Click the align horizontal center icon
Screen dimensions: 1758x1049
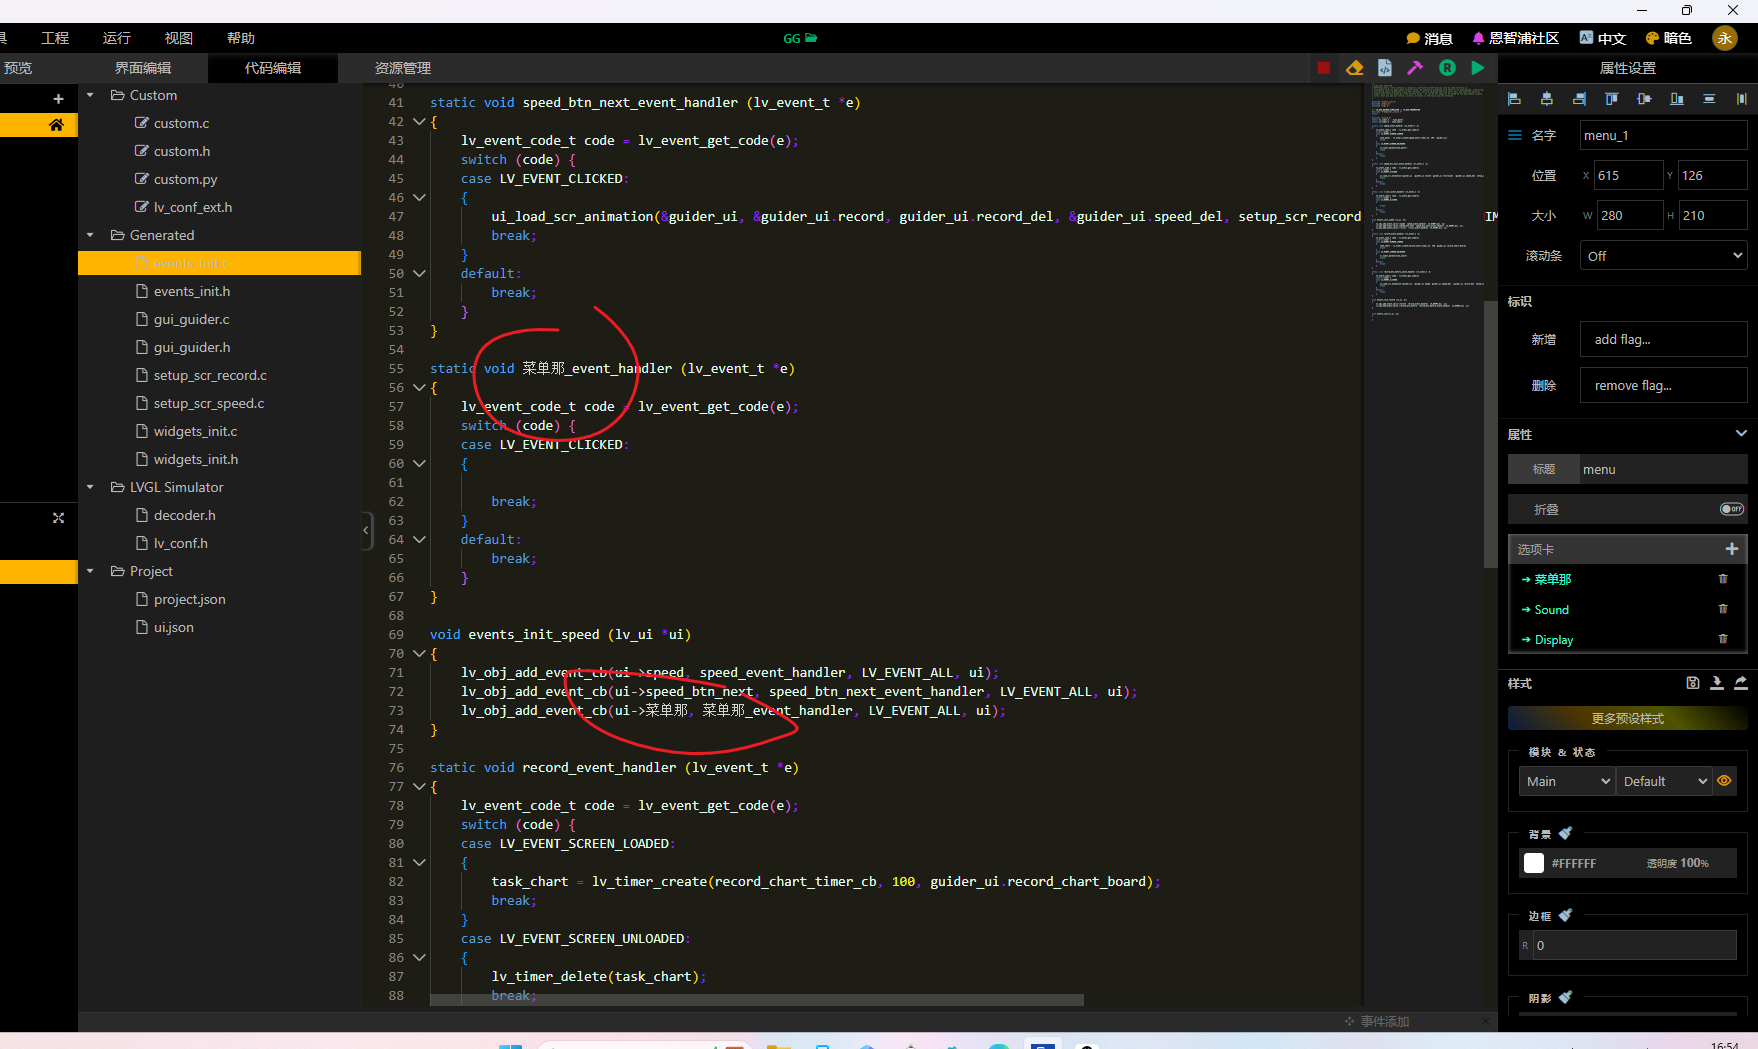(1547, 99)
